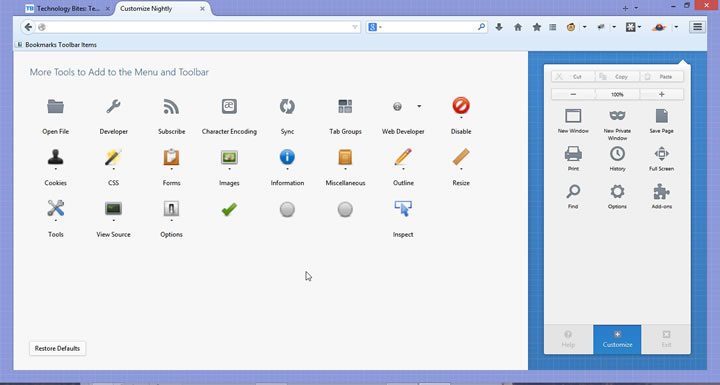Close the Customize Nightly tab
The width and height of the screenshot is (720, 385).
(x=202, y=9)
